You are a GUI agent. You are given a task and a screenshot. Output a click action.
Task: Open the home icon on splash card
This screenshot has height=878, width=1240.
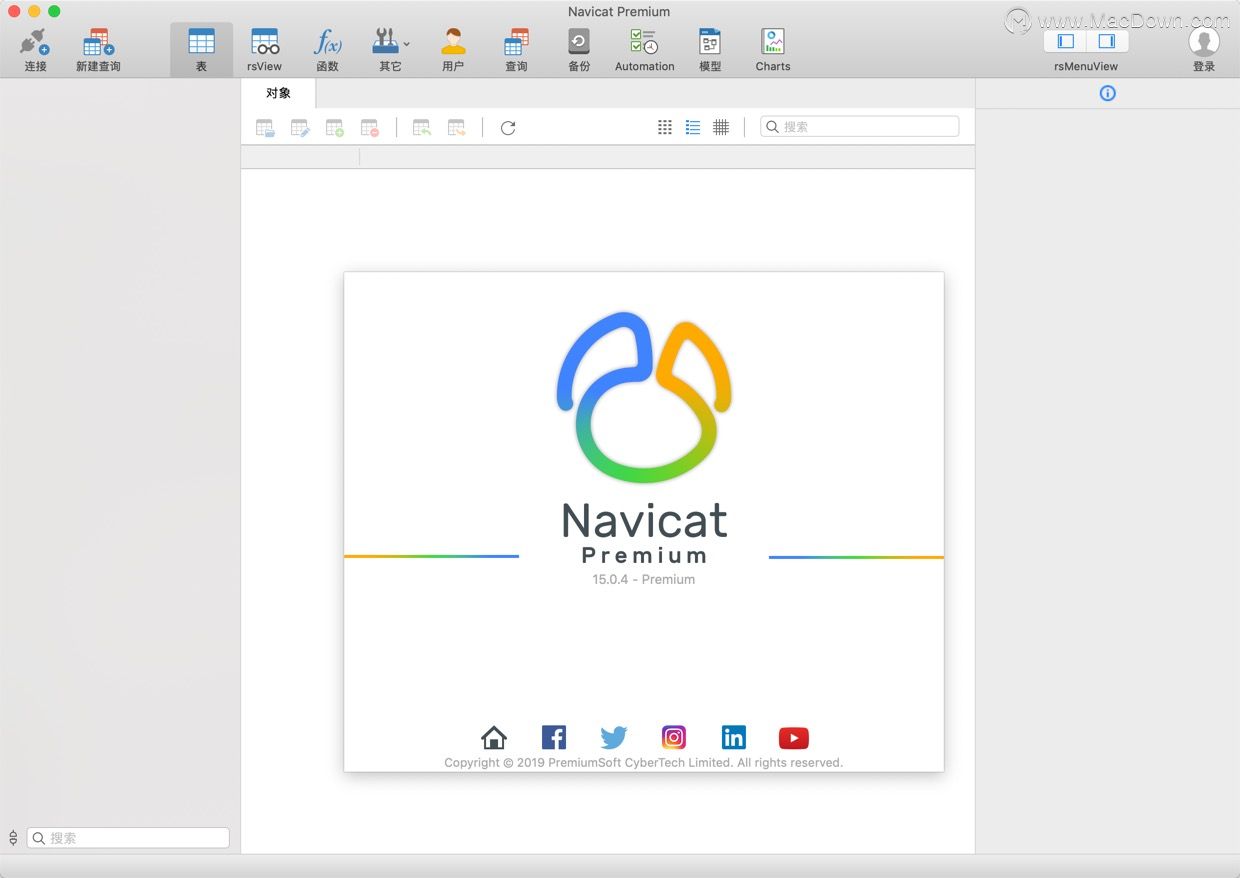point(494,738)
